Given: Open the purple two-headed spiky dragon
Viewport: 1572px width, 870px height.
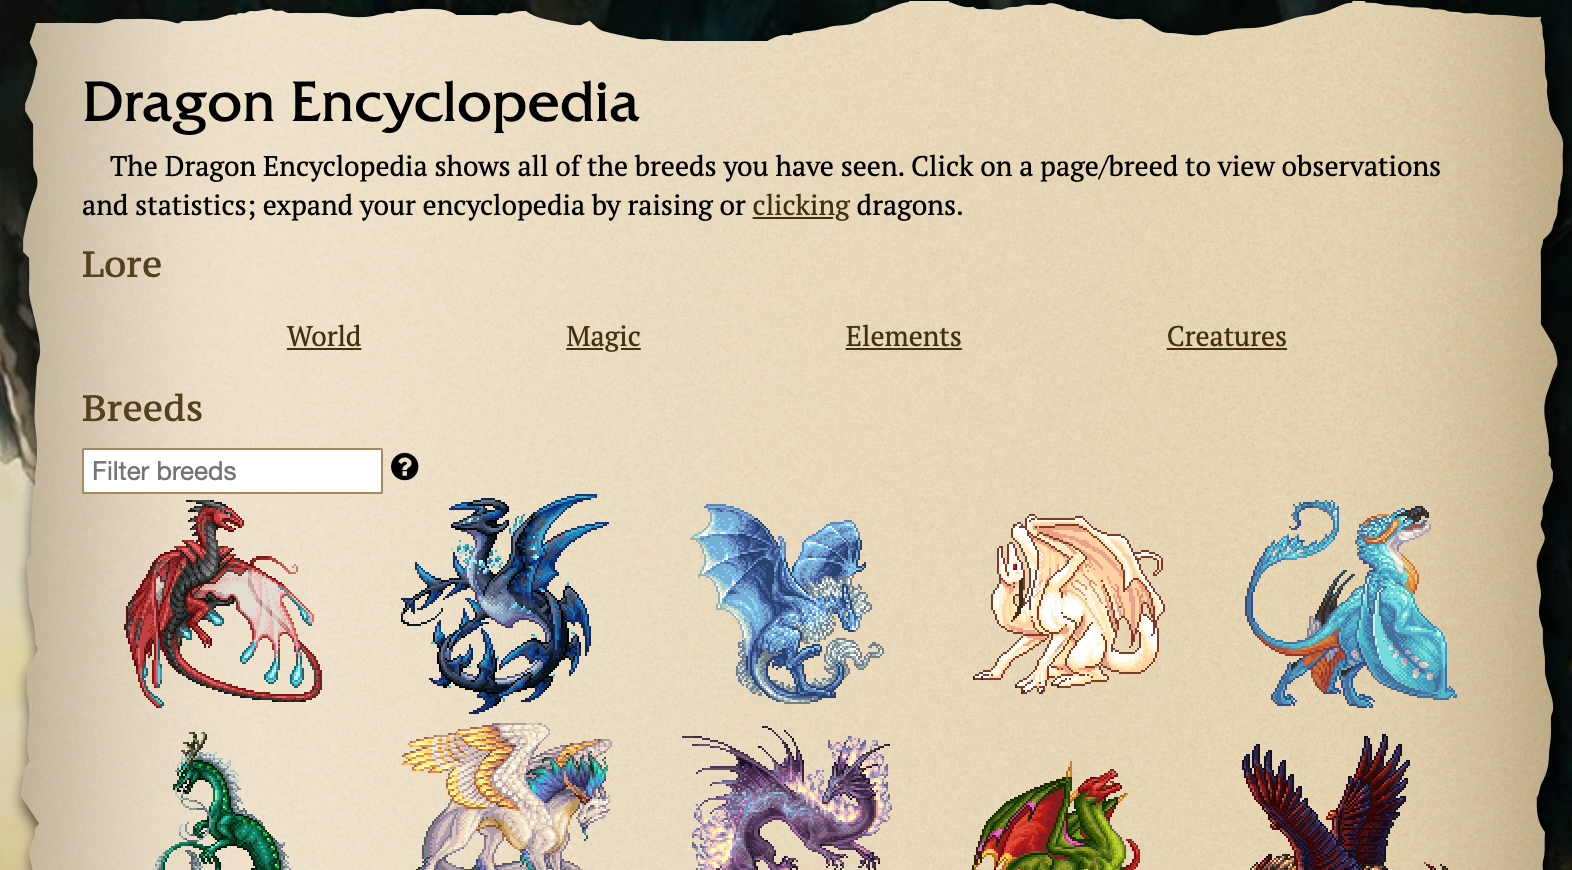Looking at the screenshot, I should (787, 798).
